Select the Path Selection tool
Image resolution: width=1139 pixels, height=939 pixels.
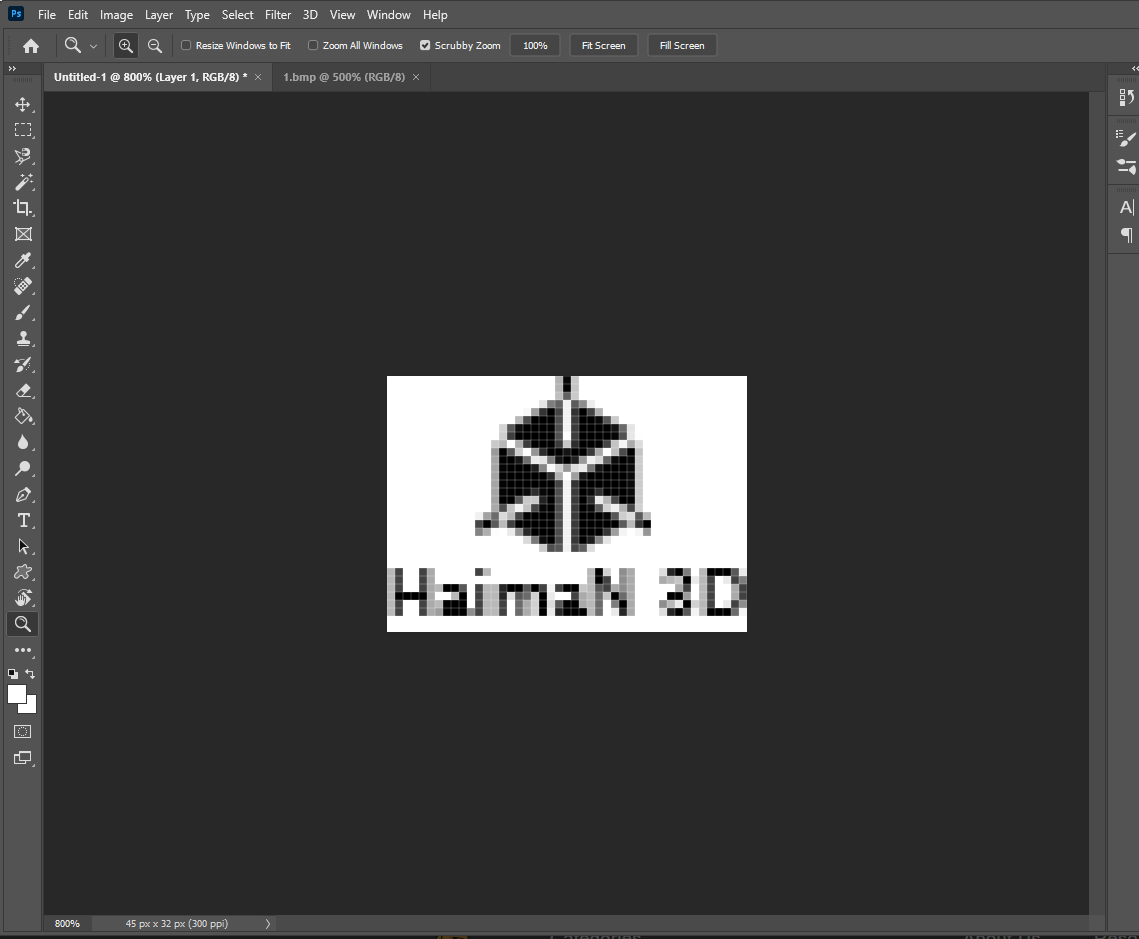(23, 546)
